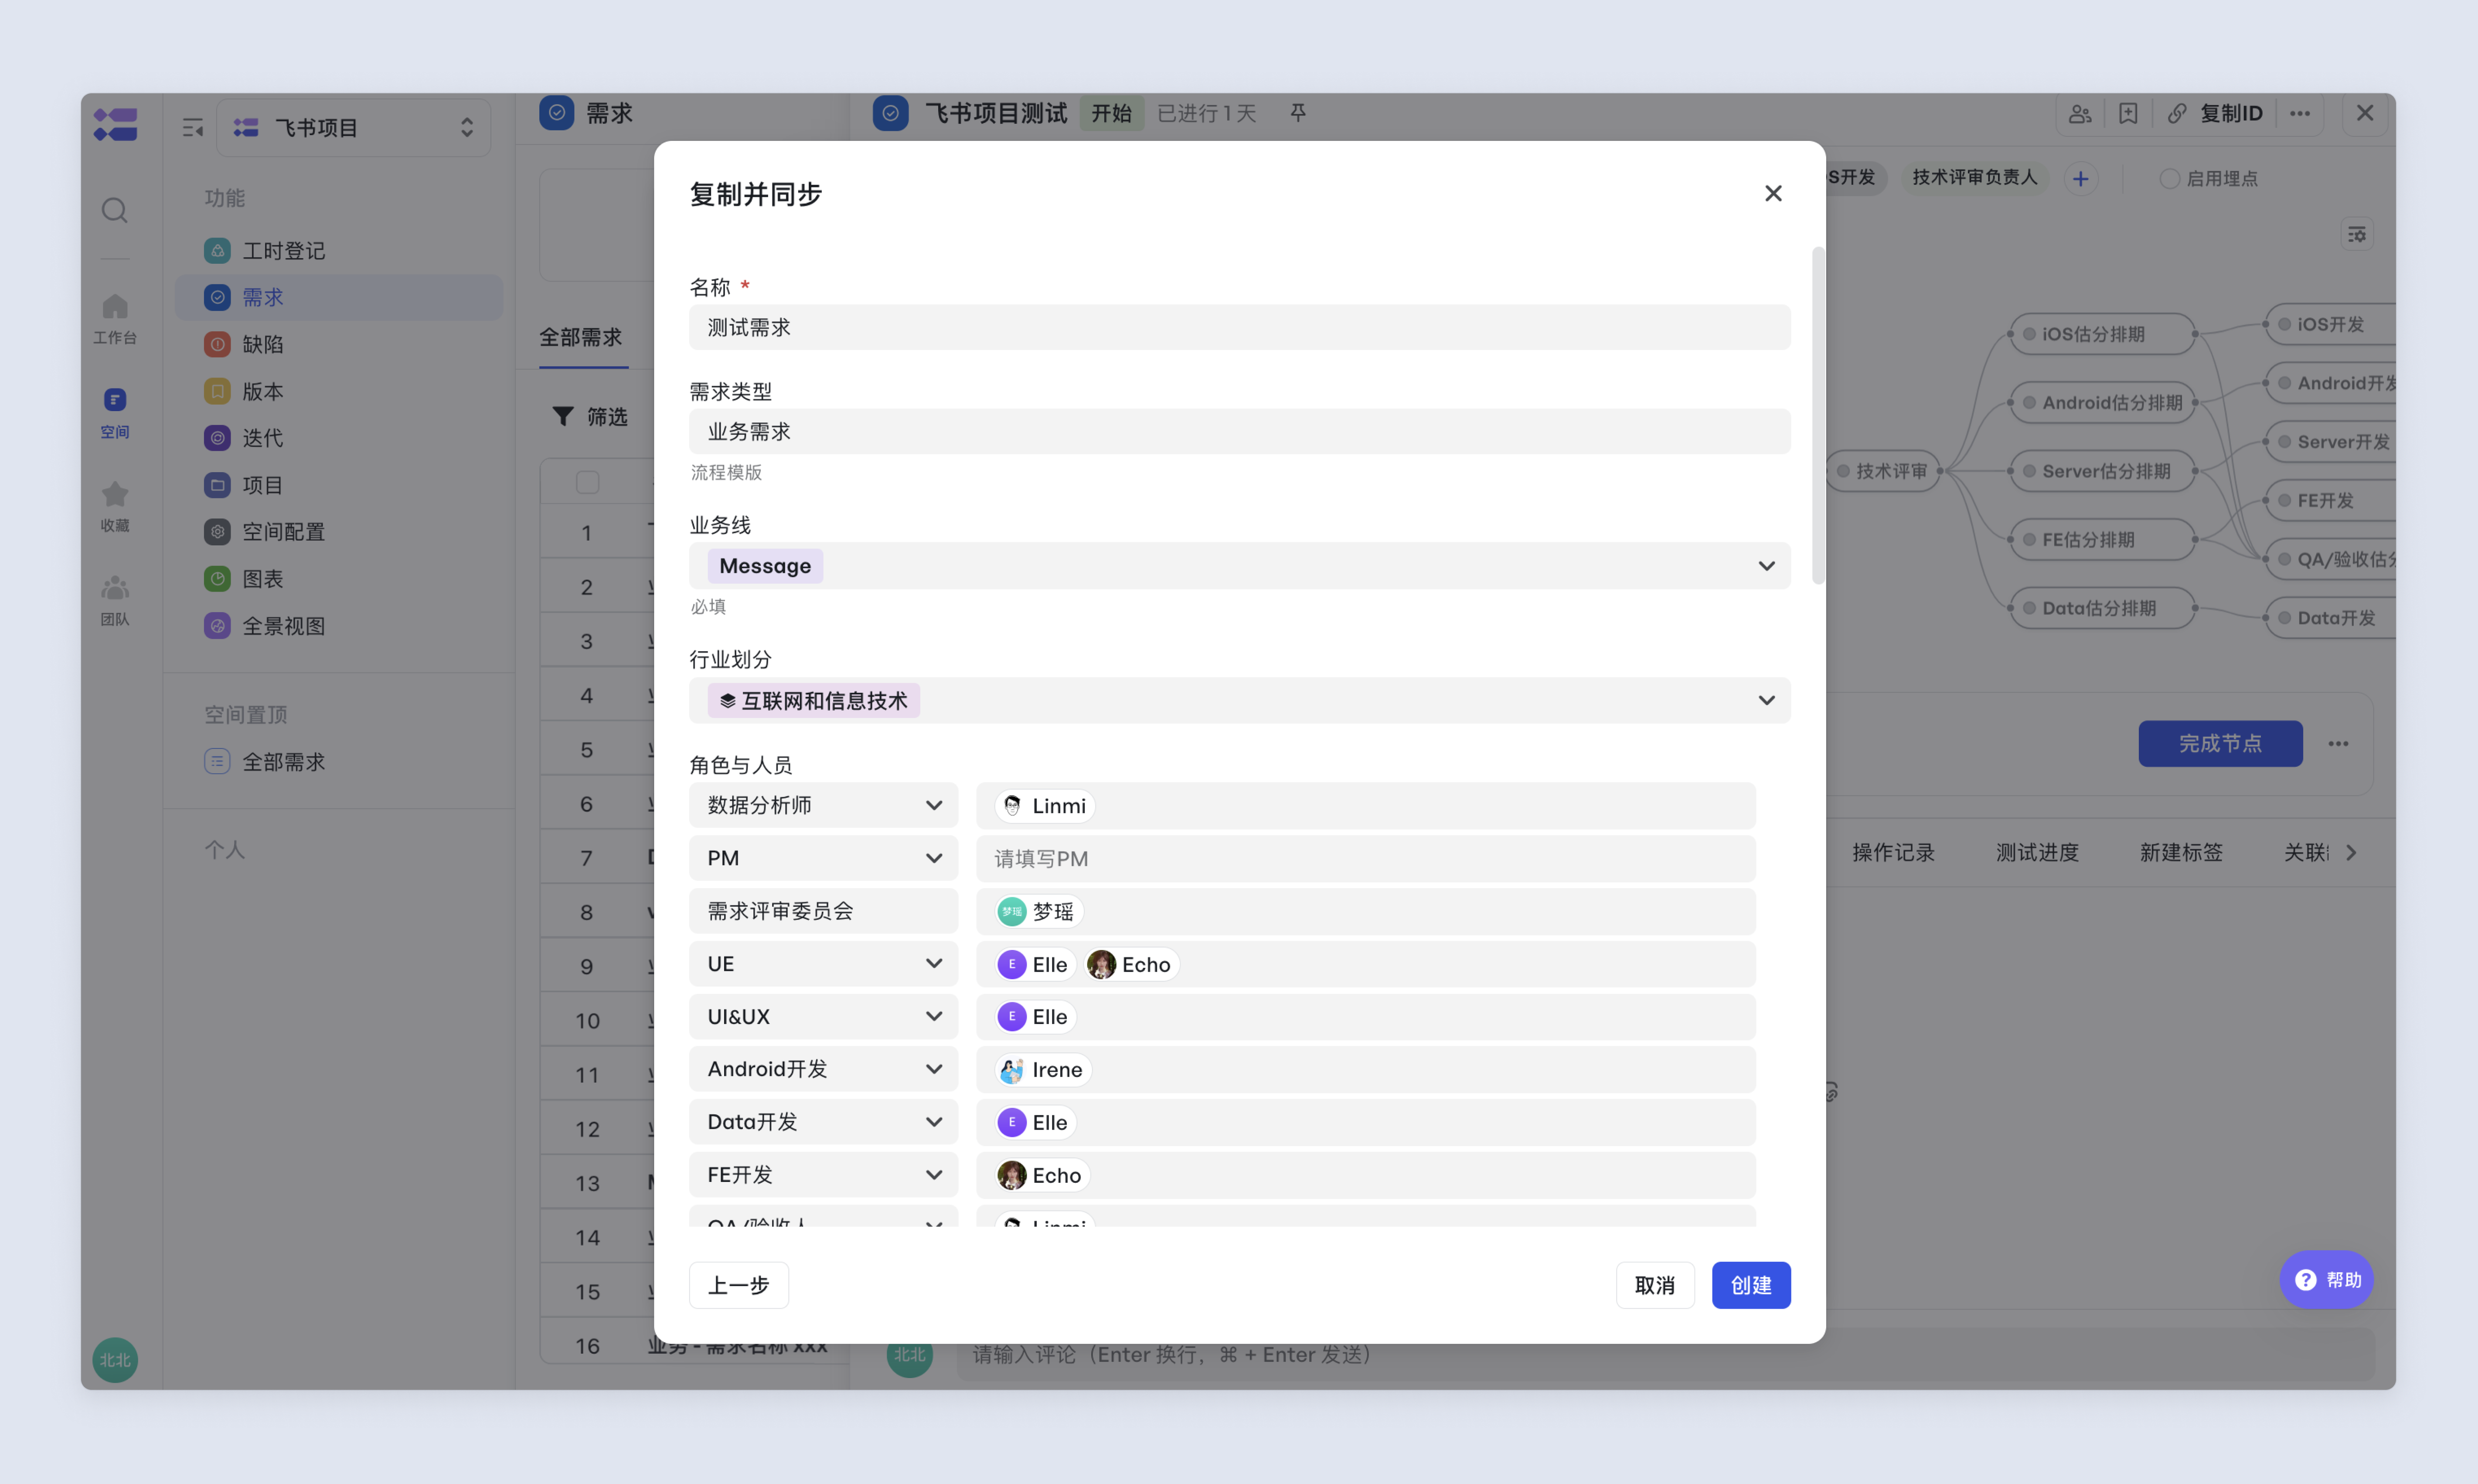Go to 工作台 home icon
Image resolution: width=2478 pixels, height=1484 pixels.
point(115,317)
